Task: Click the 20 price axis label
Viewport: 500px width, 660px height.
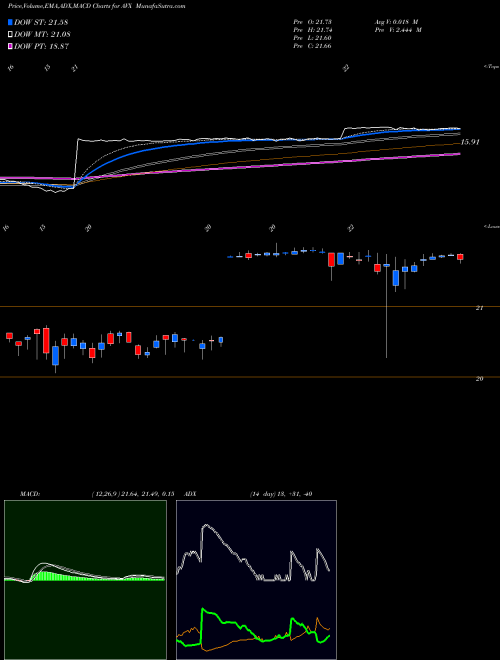Action: click(x=479, y=379)
